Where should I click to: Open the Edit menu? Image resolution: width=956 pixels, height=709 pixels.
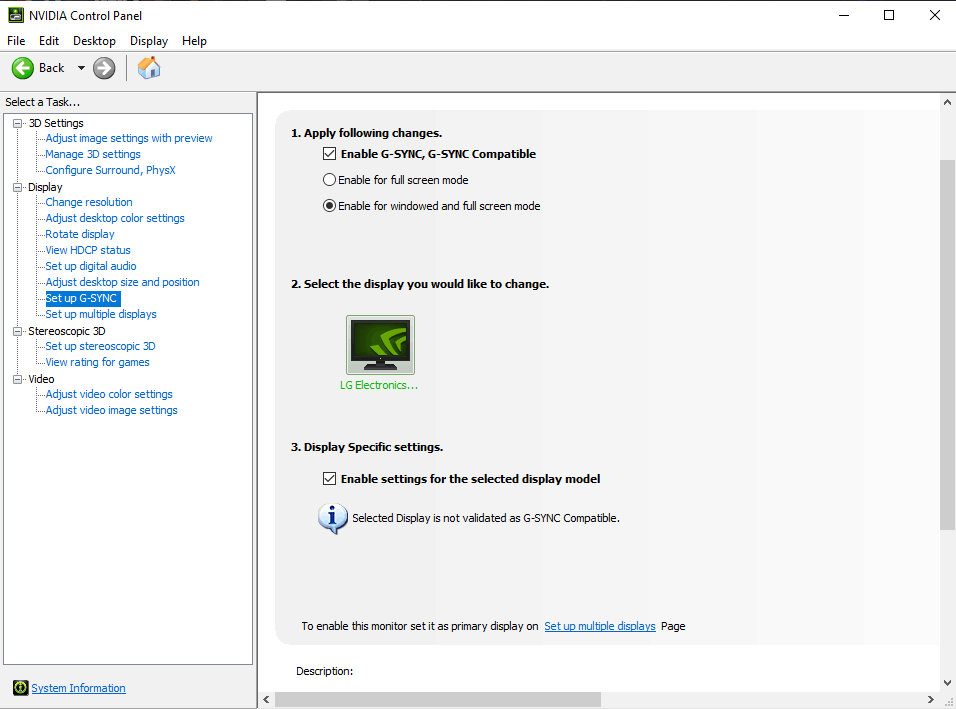tap(49, 41)
